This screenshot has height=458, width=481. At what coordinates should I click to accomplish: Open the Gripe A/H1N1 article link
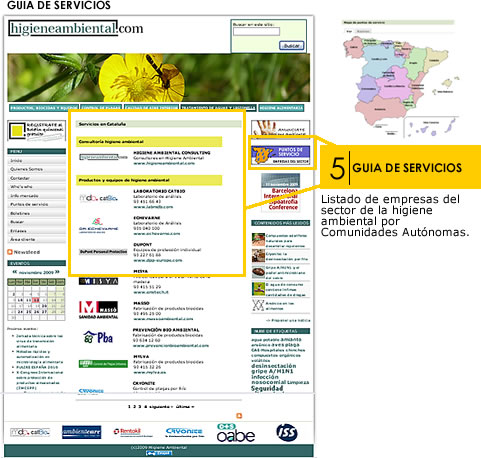point(286,272)
